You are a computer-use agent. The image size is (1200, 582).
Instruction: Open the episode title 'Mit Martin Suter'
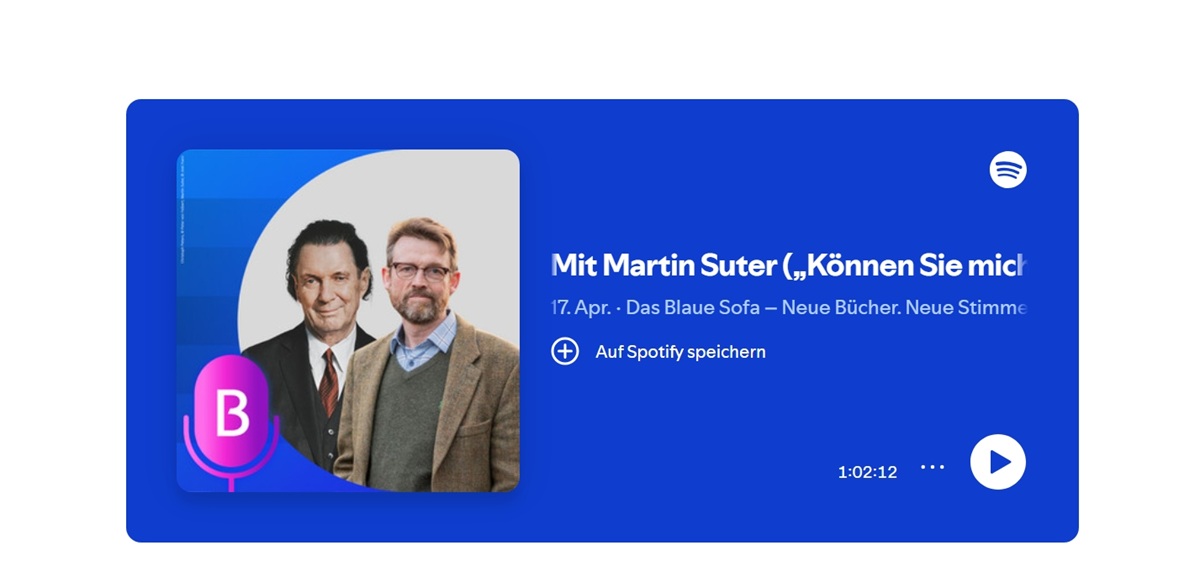coord(664,265)
